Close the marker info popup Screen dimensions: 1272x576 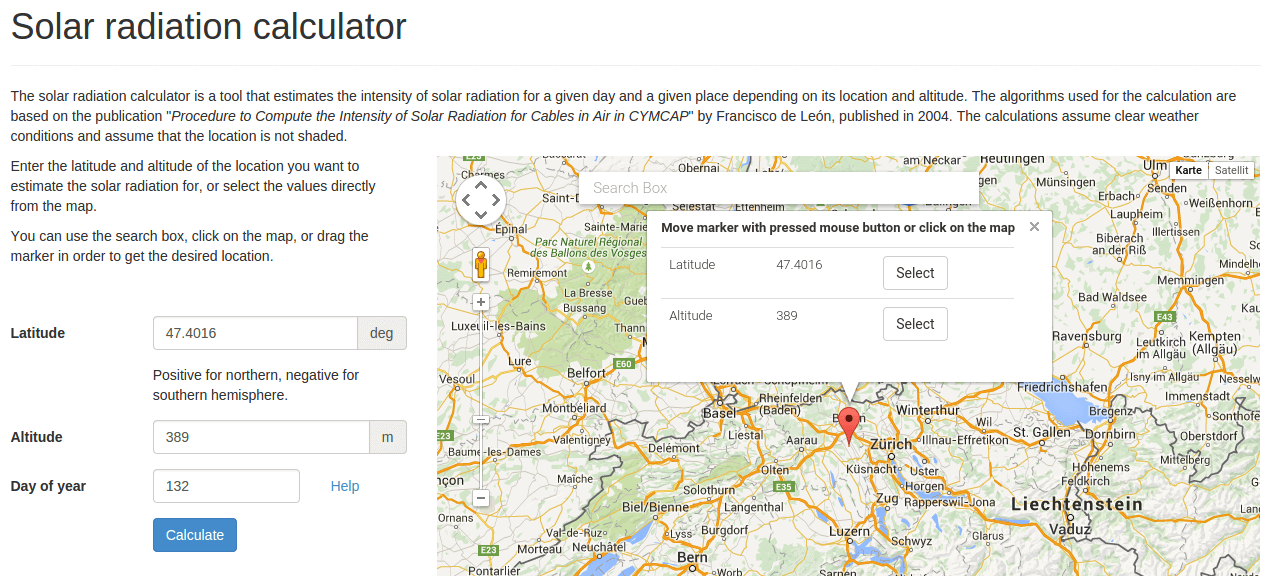1034,227
